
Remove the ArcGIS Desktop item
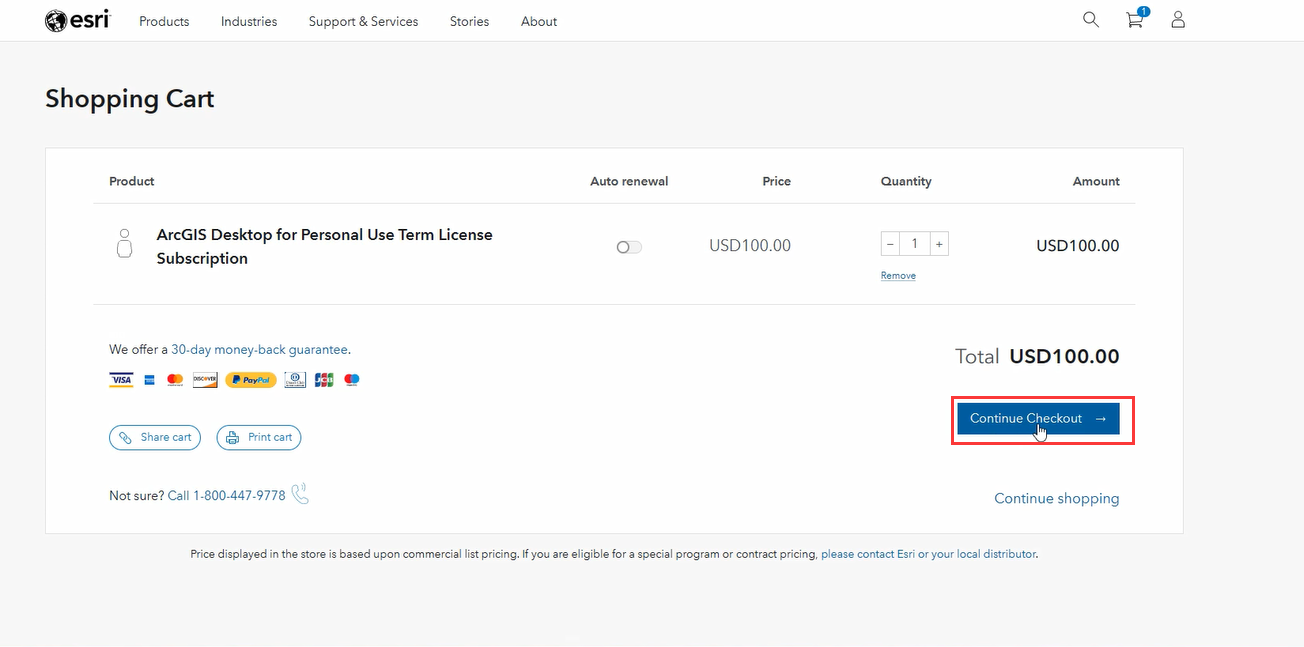point(898,275)
